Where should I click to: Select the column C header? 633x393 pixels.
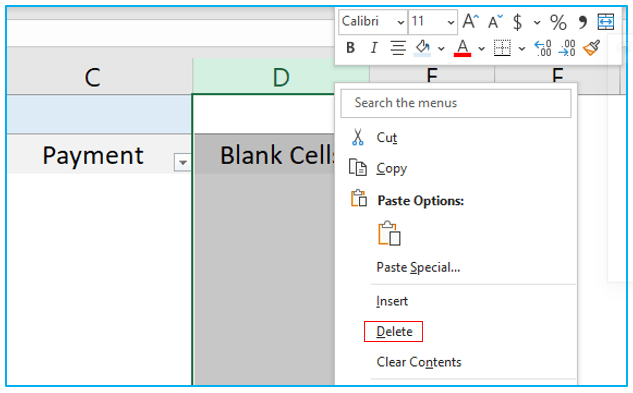[x=99, y=76]
